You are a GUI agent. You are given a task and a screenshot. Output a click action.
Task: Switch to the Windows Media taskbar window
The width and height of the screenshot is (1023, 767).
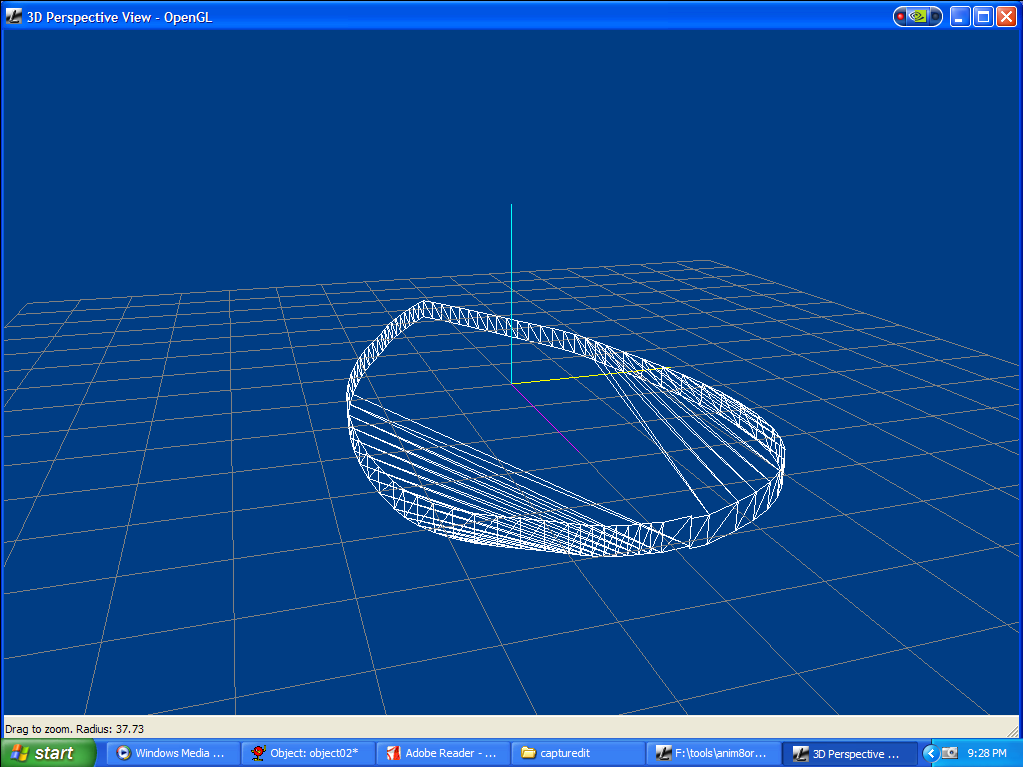coord(172,753)
